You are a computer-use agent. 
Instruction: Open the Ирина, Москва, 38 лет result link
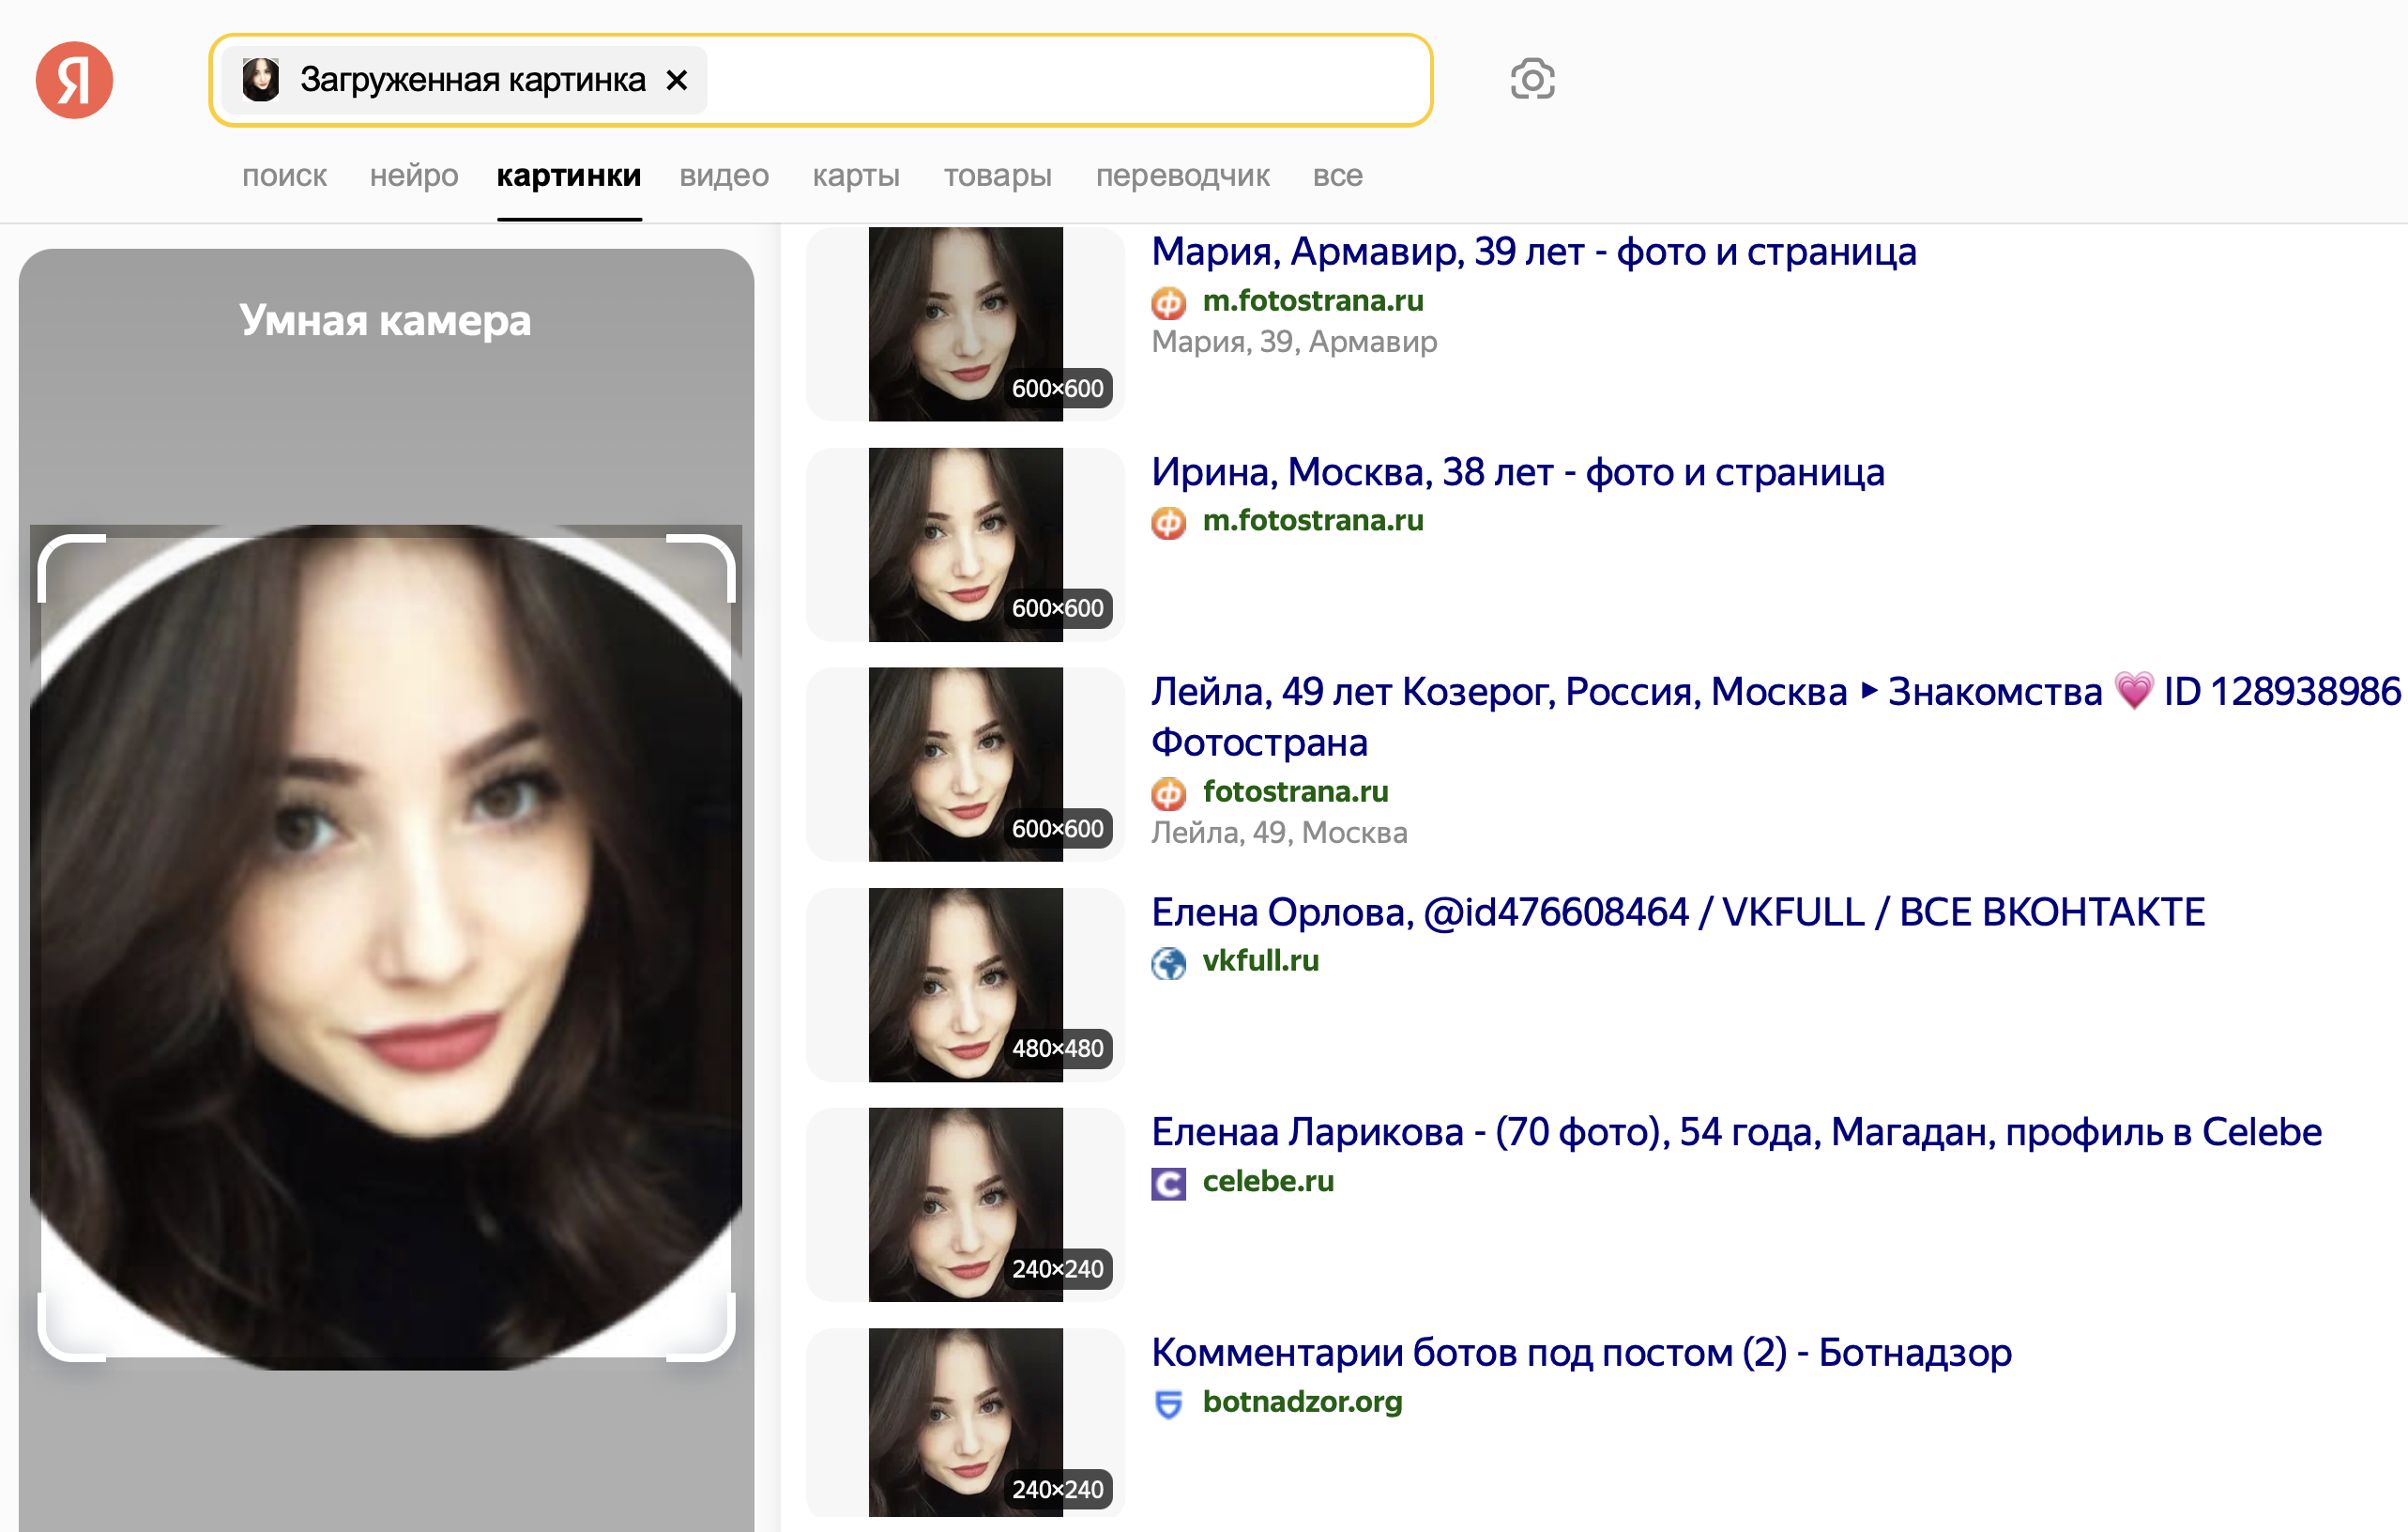[x=1517, y=472]
